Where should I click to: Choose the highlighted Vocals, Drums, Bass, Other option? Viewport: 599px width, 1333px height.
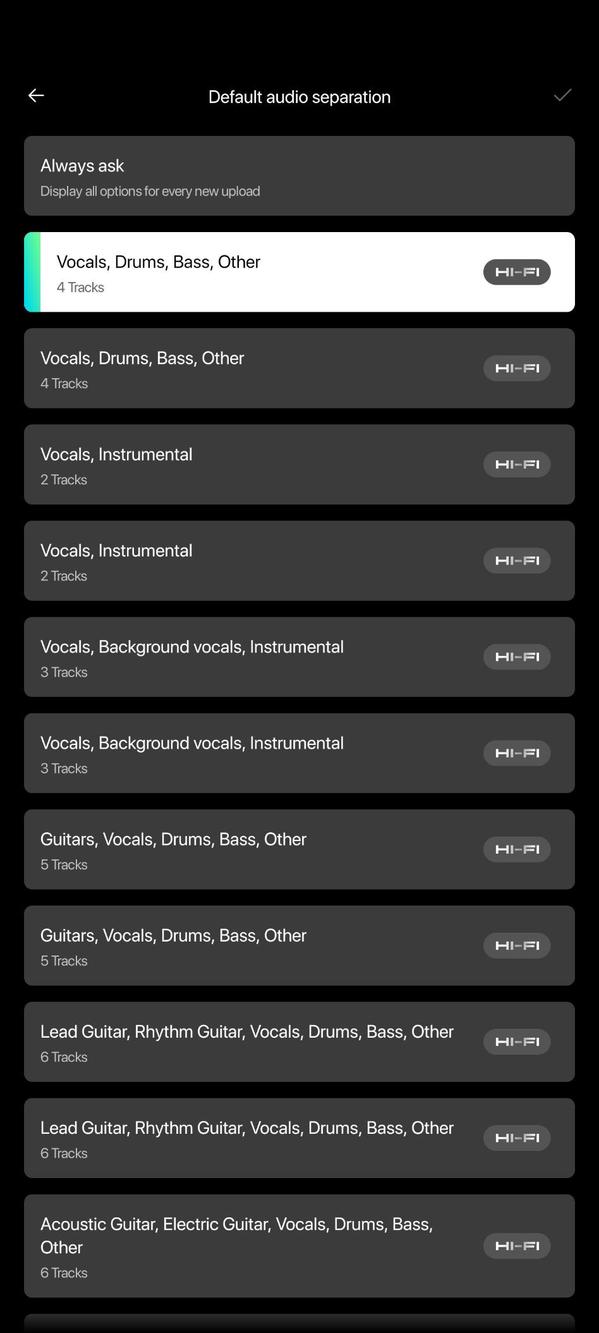point(299,272)
